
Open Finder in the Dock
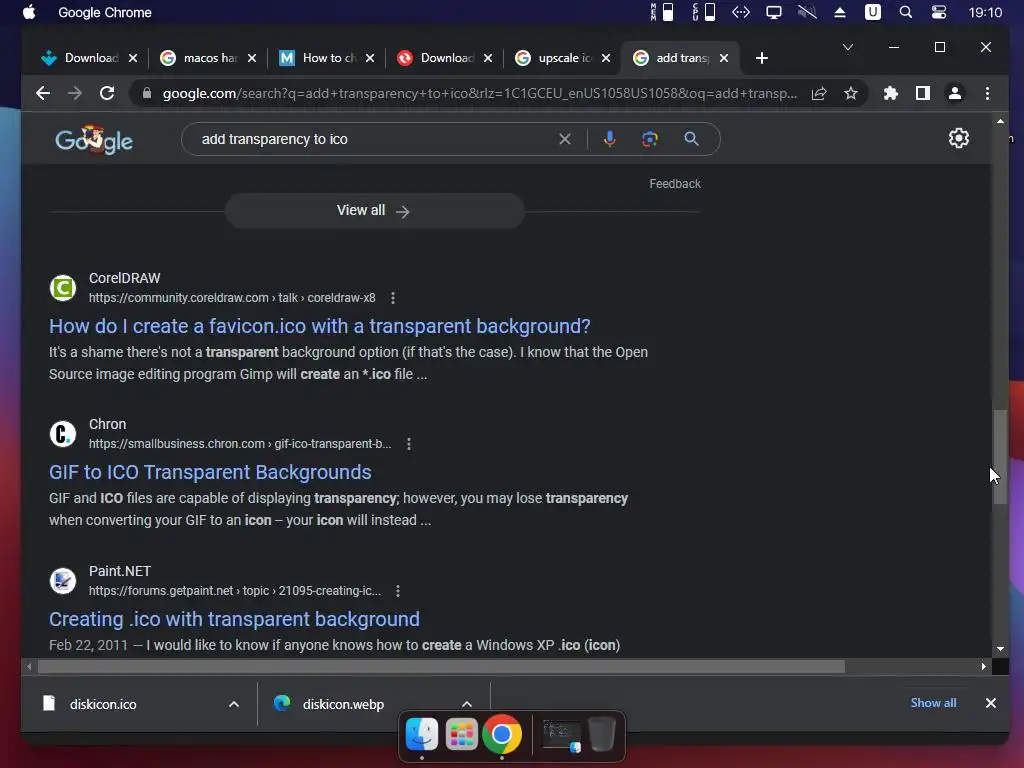(422, 734)
